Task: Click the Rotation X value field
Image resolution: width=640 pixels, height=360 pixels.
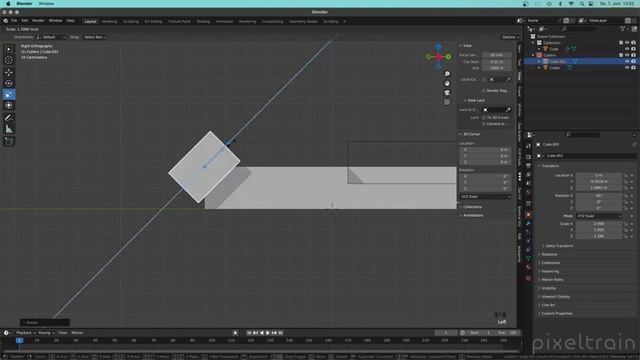Action: (x=598, y=196)
